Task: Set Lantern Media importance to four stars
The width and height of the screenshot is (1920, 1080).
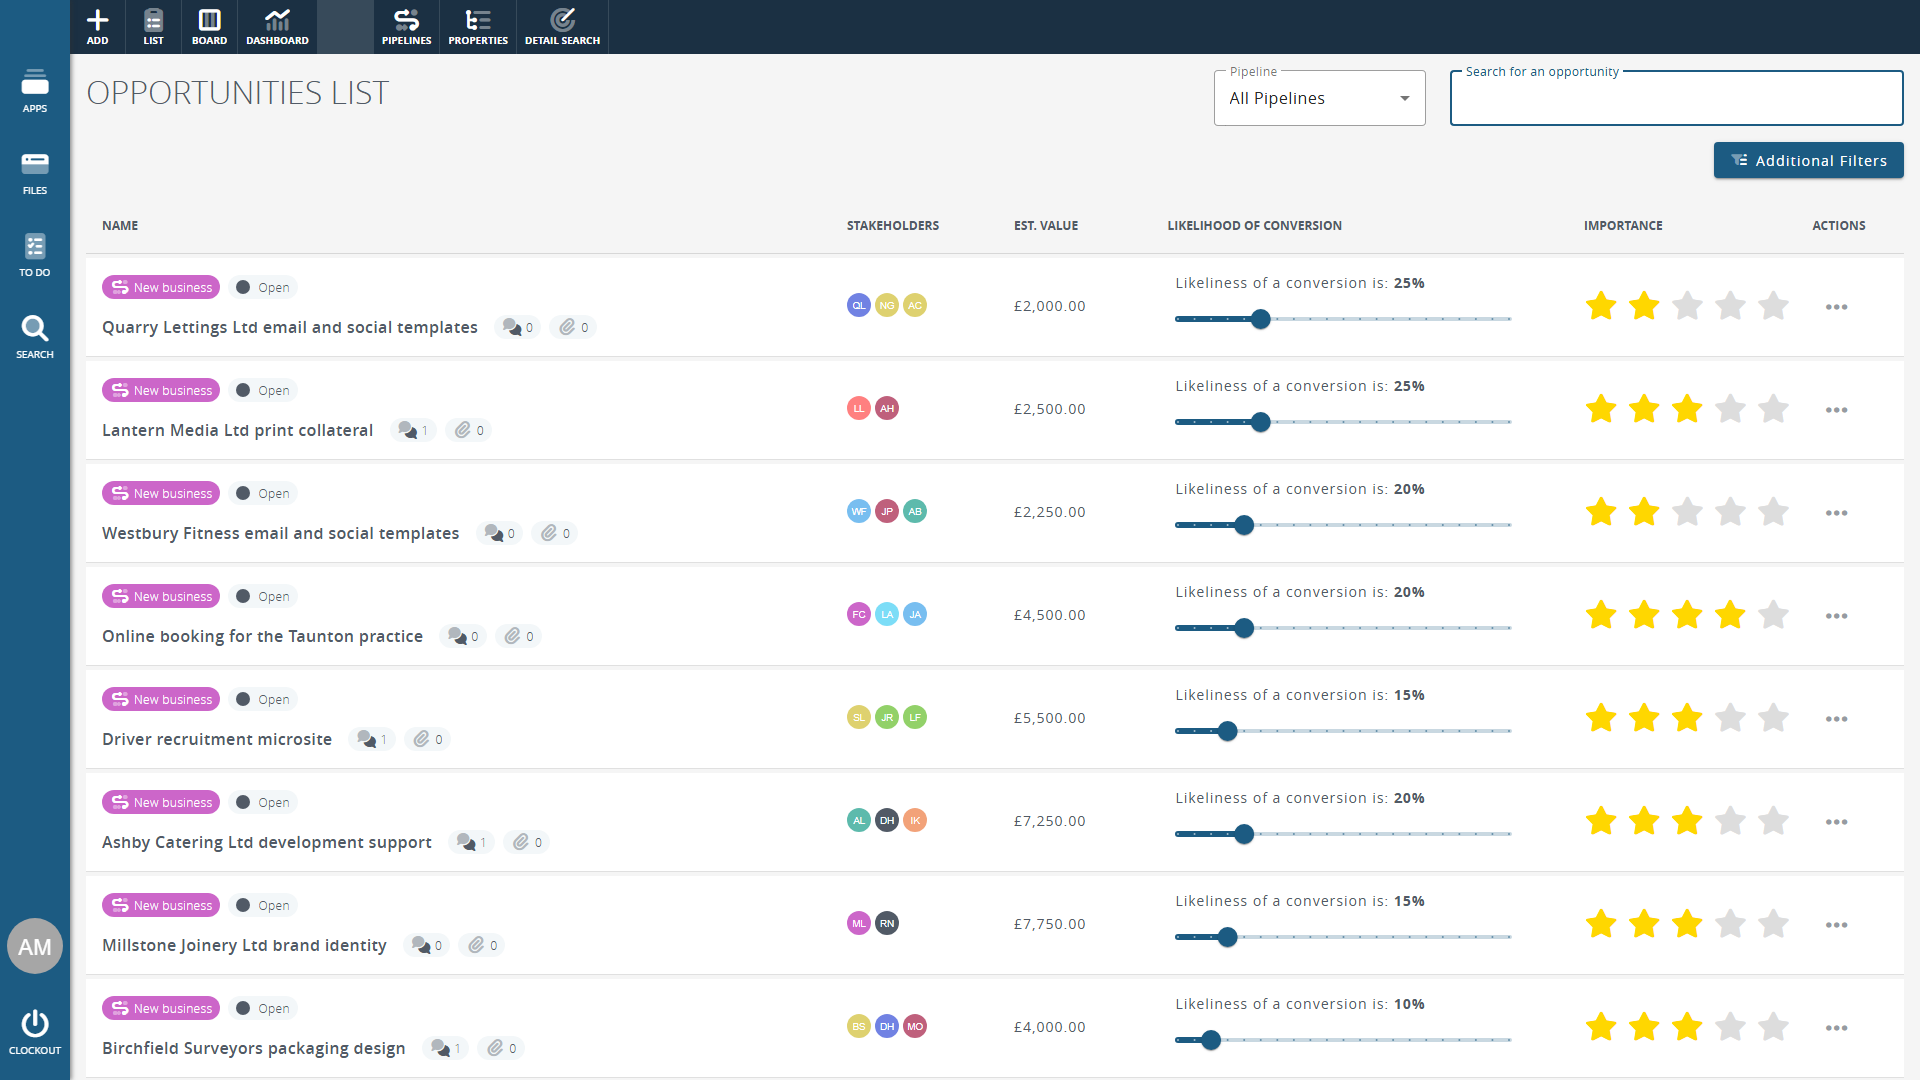Action: (1730, 409)
